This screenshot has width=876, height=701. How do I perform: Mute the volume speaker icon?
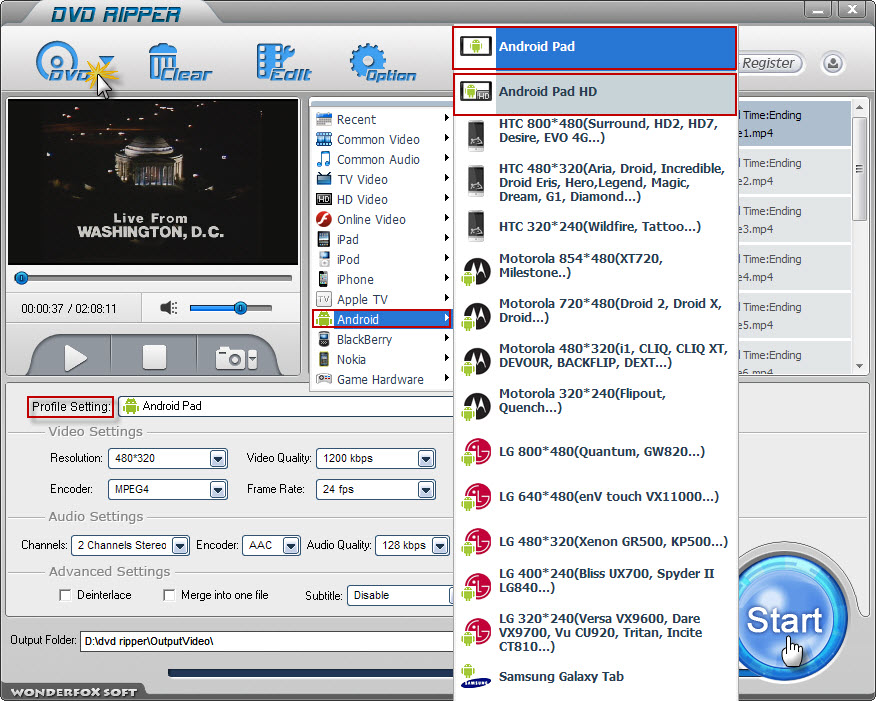pyautogui.click(x=169, y=308)
